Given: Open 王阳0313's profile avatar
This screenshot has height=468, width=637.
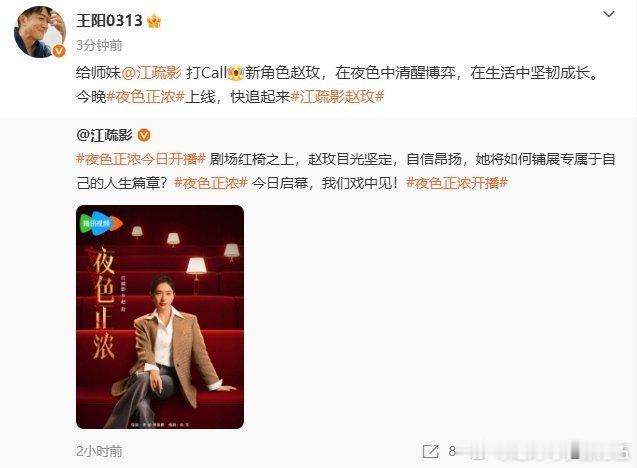Looking at the screenshot, I should click(39, 32).
